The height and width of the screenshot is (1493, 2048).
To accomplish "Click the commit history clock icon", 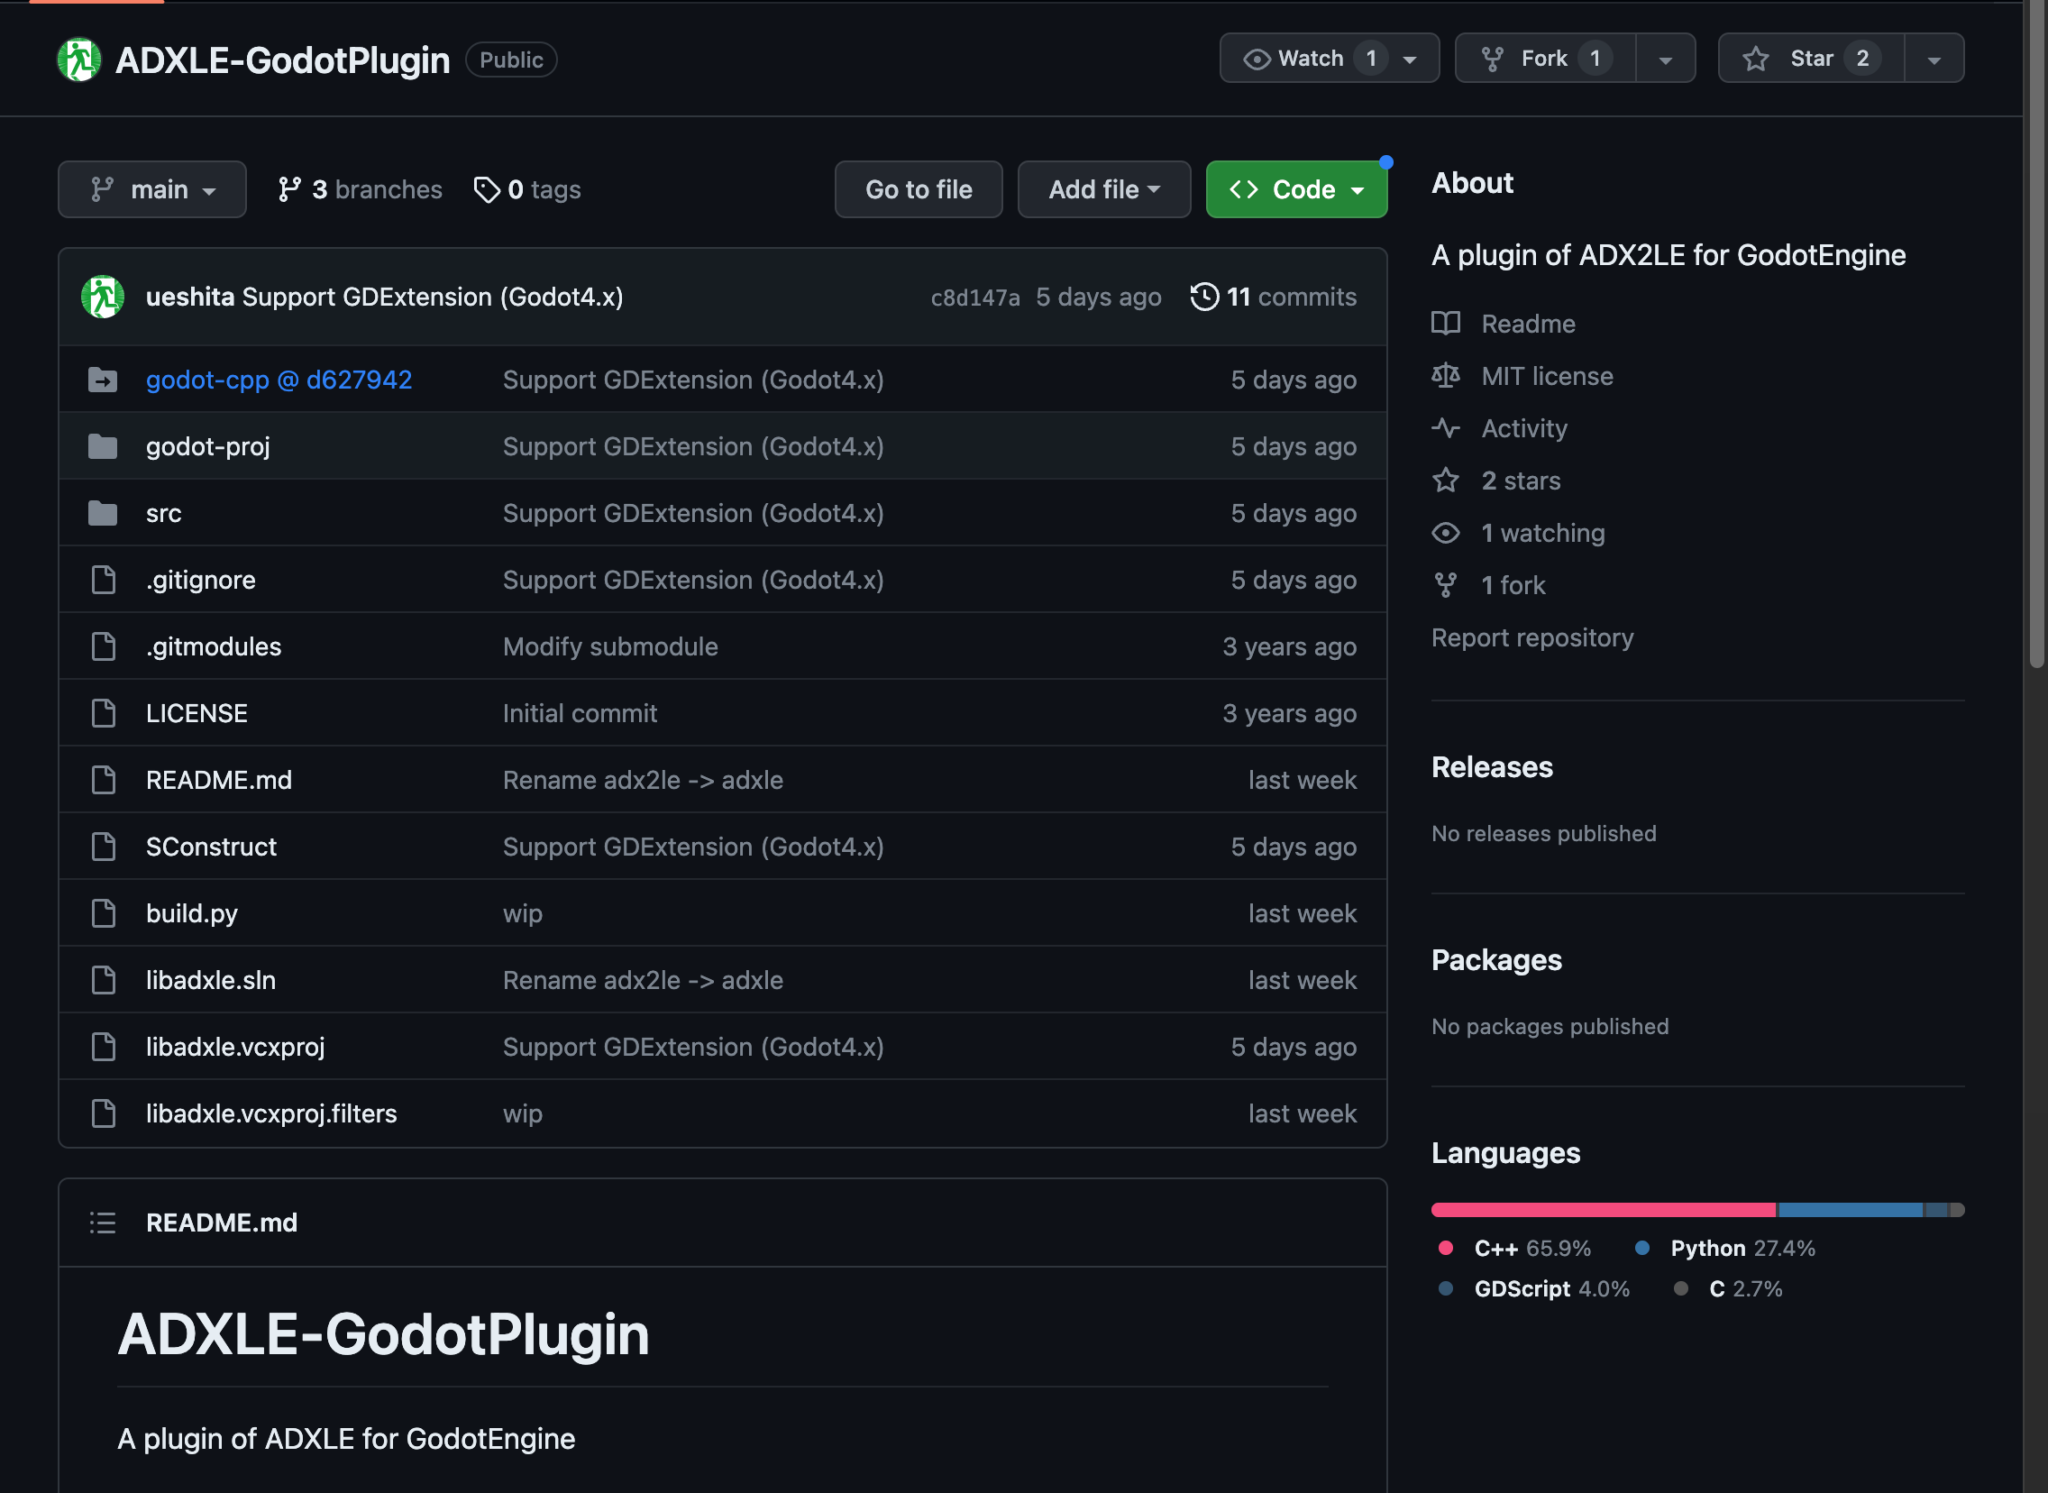I will click(1204, 297).
